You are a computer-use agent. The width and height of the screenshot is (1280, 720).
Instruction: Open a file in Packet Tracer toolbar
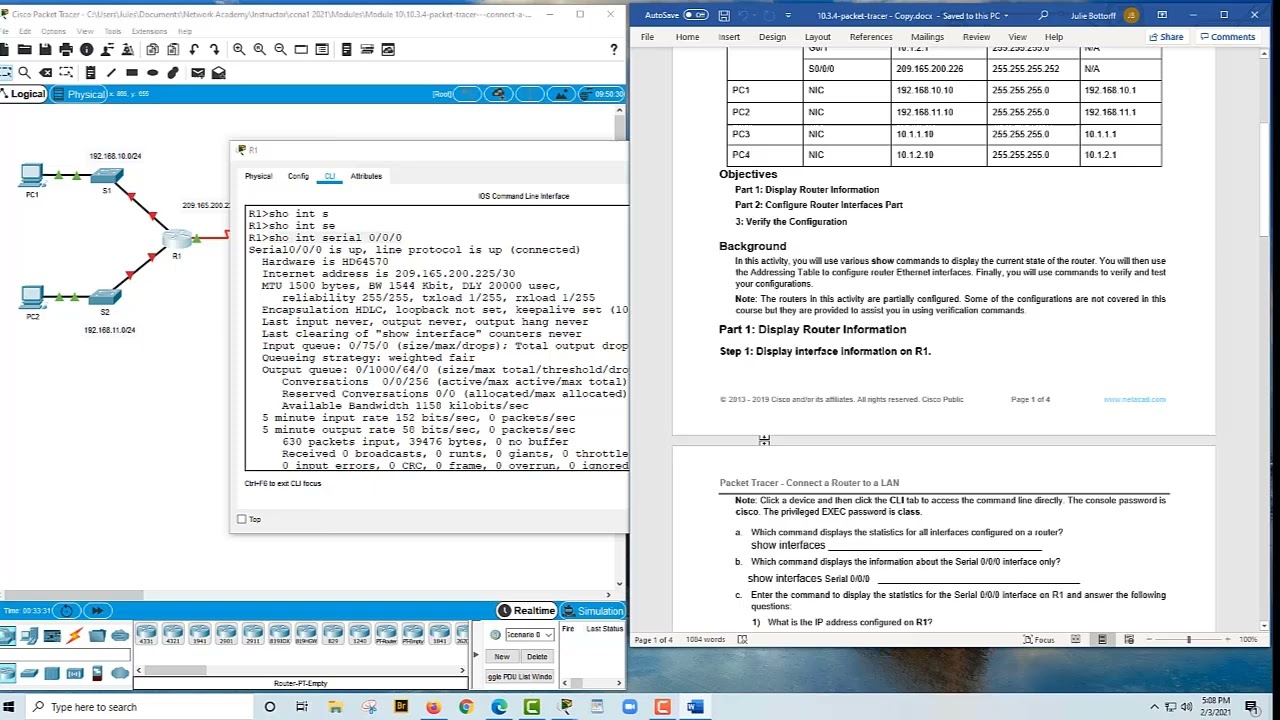pyautogui.click(x=24, y=49)
